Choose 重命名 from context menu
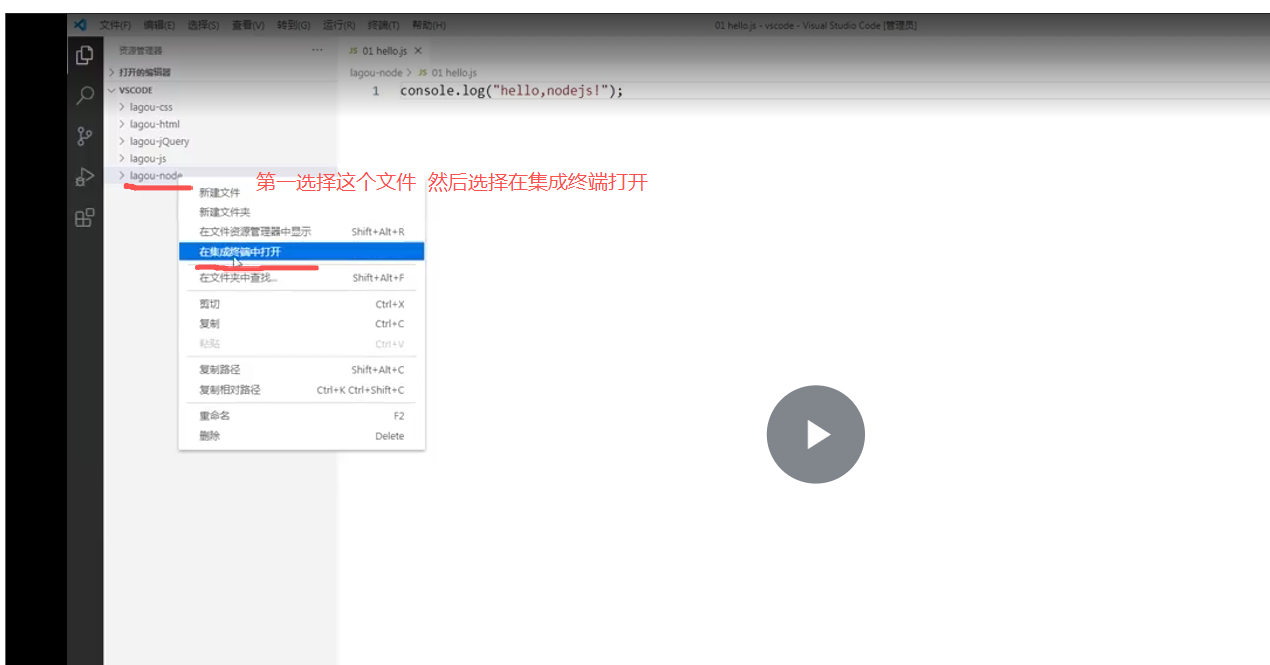Viewport: 1270px width, 665px height. point(301,415)
